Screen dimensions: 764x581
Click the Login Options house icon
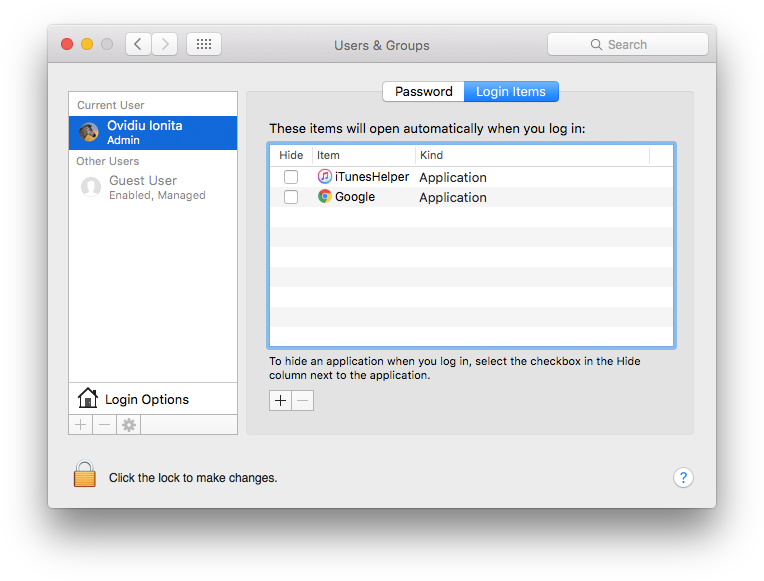pos(88,399)
